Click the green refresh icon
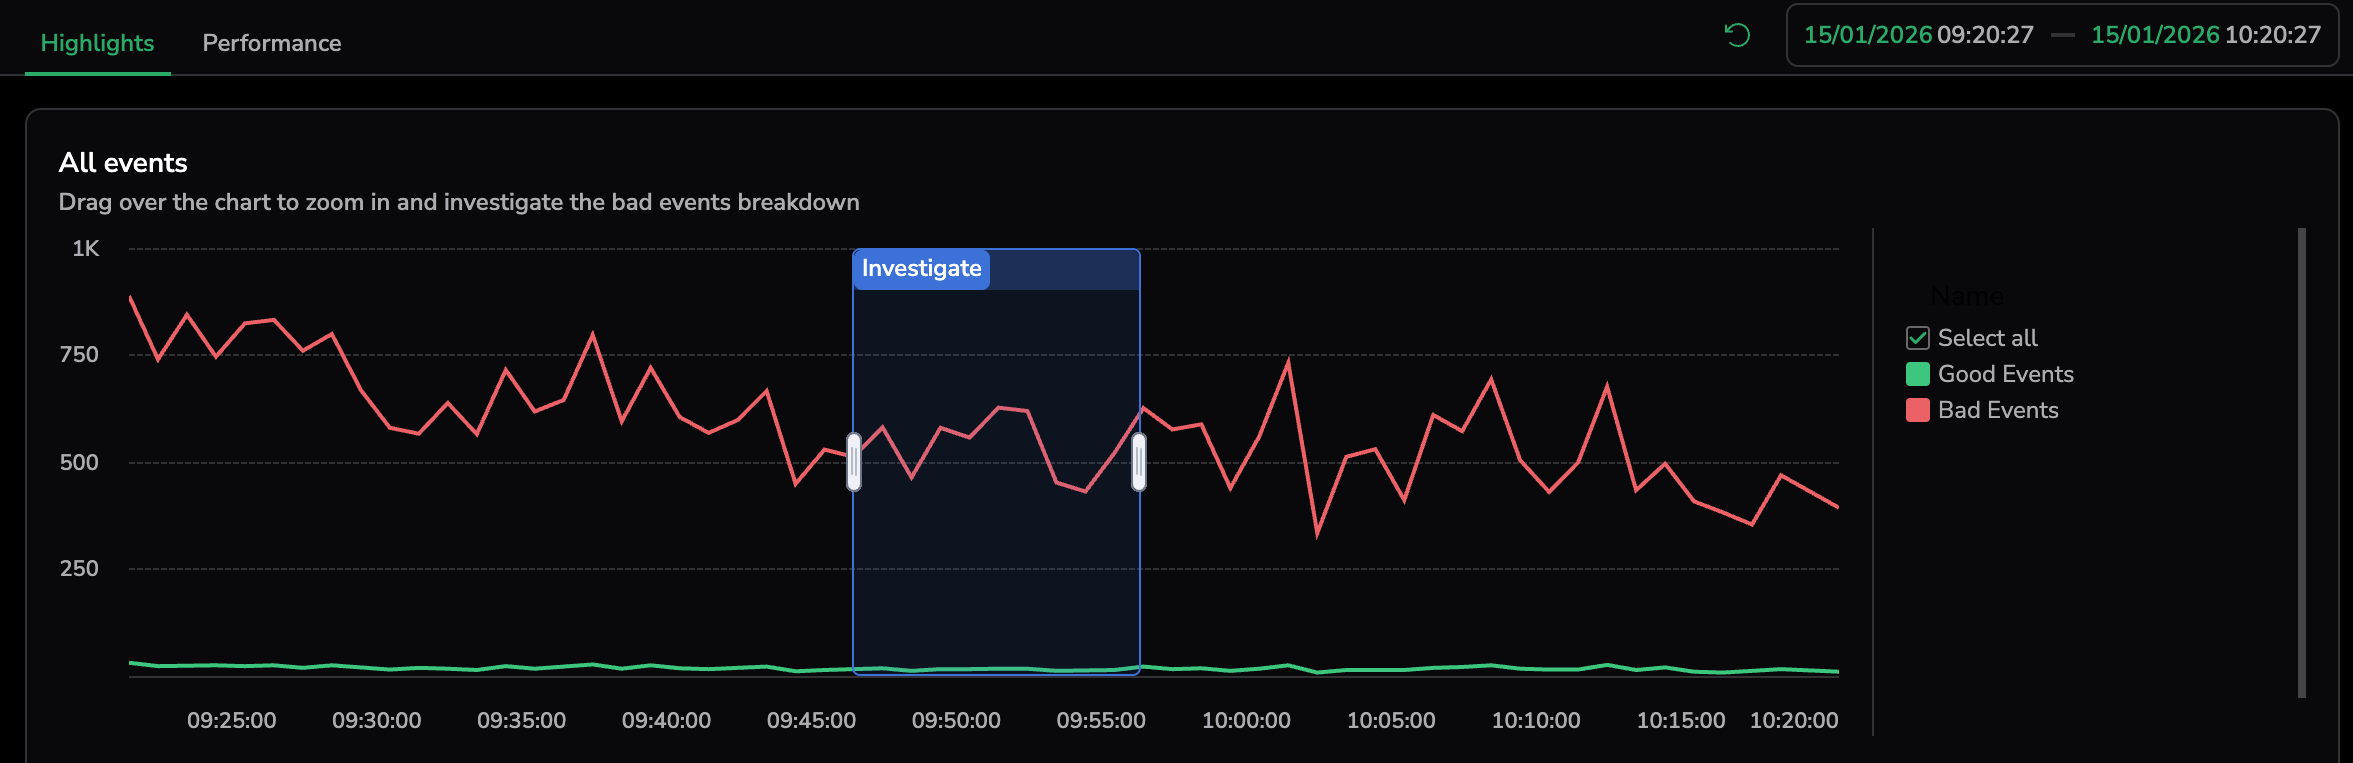 (1737, 36)
